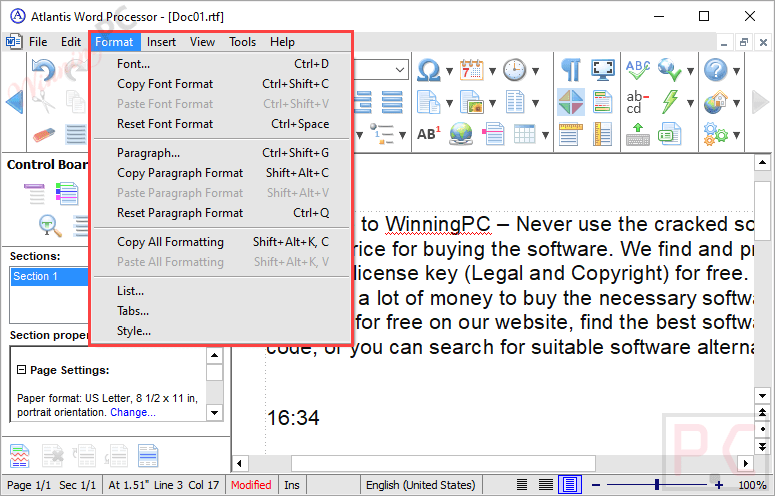This screenshot has height=496, width=775.
Task: Select Reset Paragraph Format menu item
Action: pos(222,213)
